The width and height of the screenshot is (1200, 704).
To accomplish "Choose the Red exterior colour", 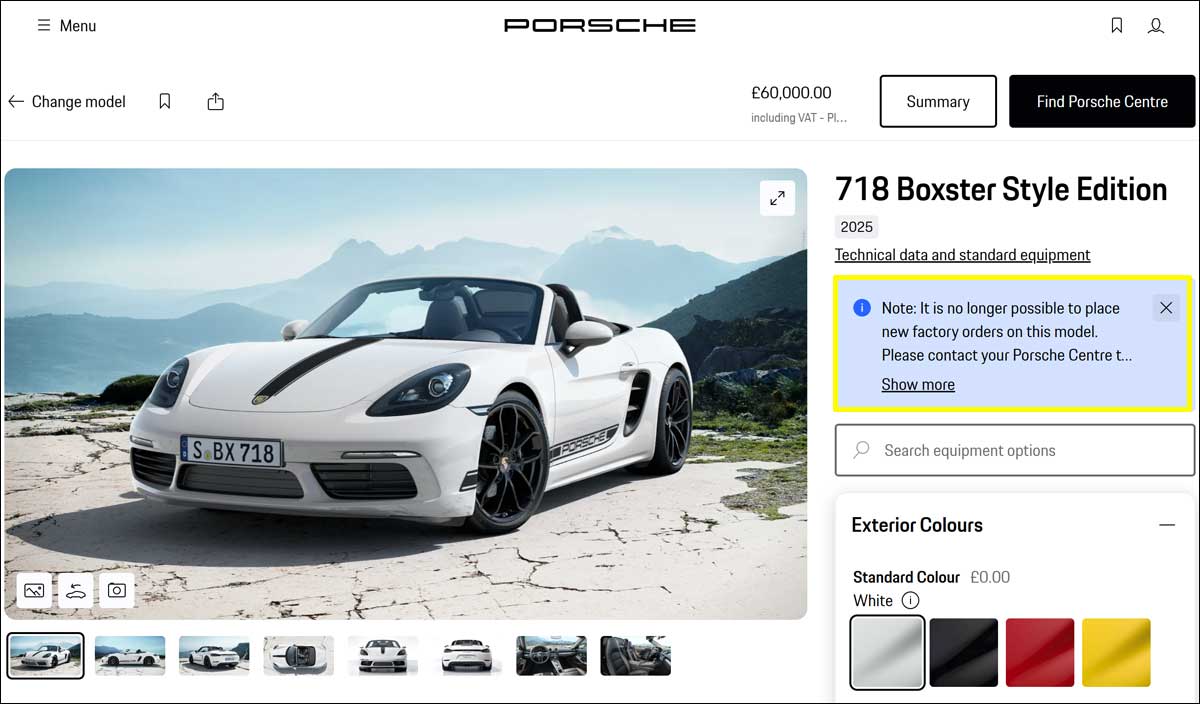I will (1040, 652).
